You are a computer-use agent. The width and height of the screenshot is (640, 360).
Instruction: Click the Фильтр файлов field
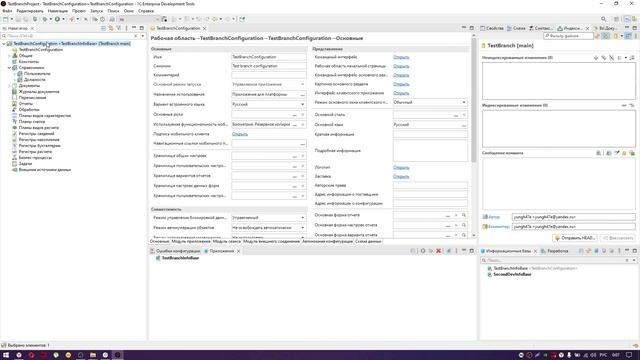click(568, 36)
